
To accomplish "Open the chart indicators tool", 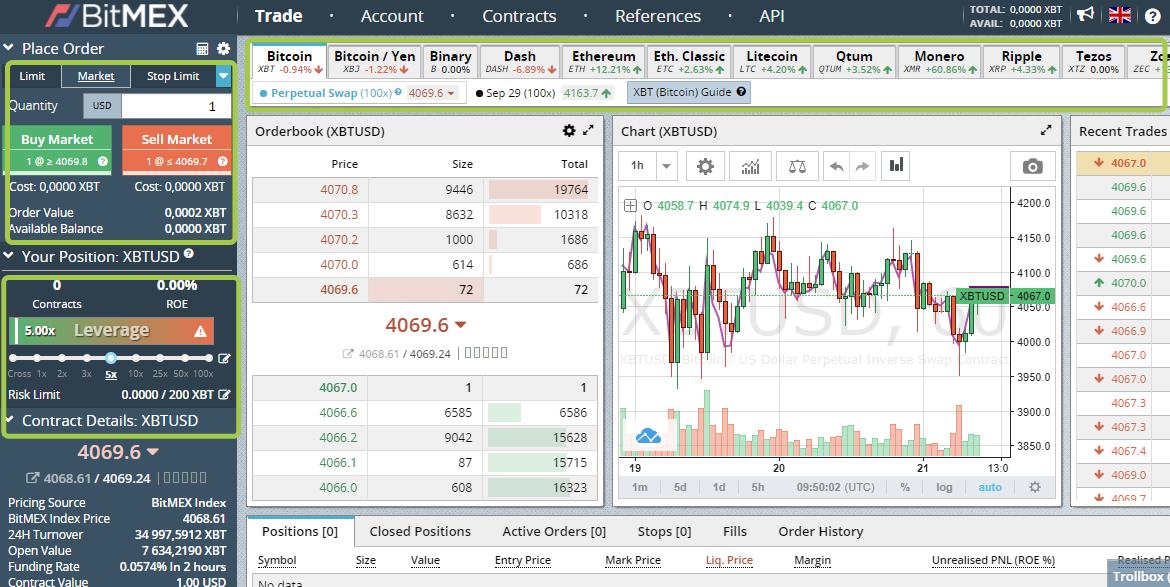I will (x=750, y=166).
